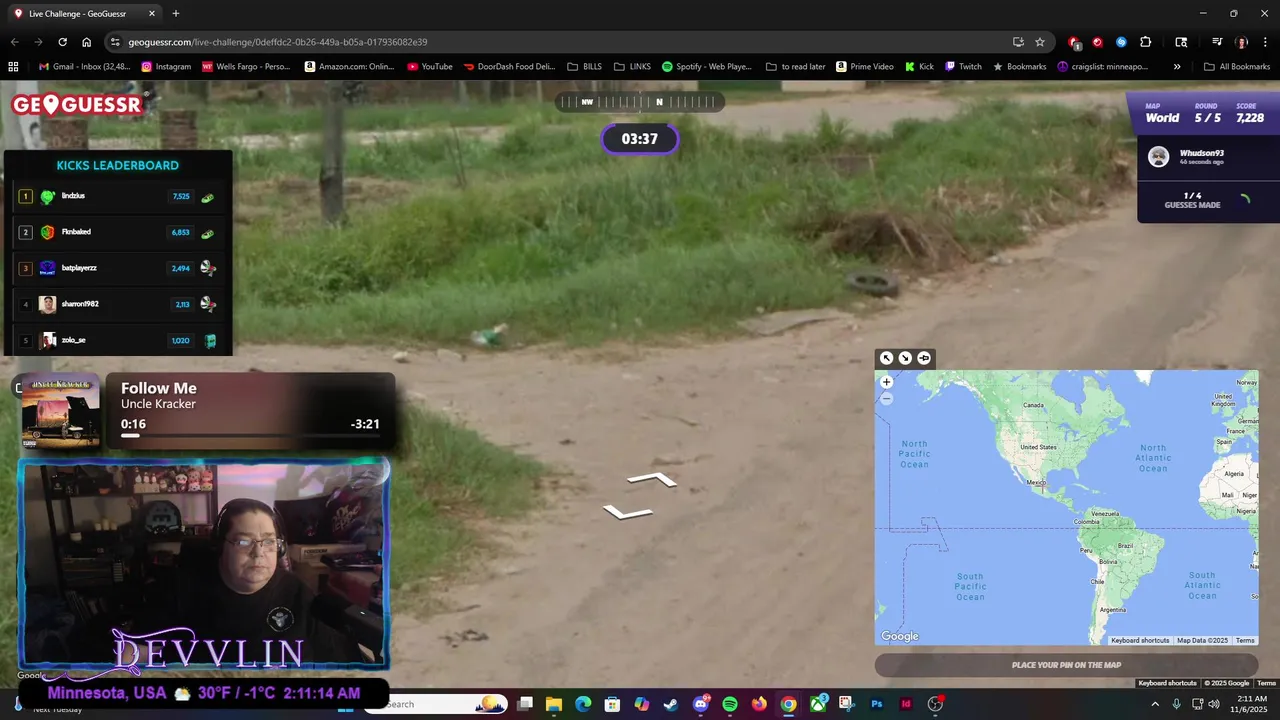View site information icon in address bar
The height and width of the screenshot is (720, 1280).
point(115,42)
